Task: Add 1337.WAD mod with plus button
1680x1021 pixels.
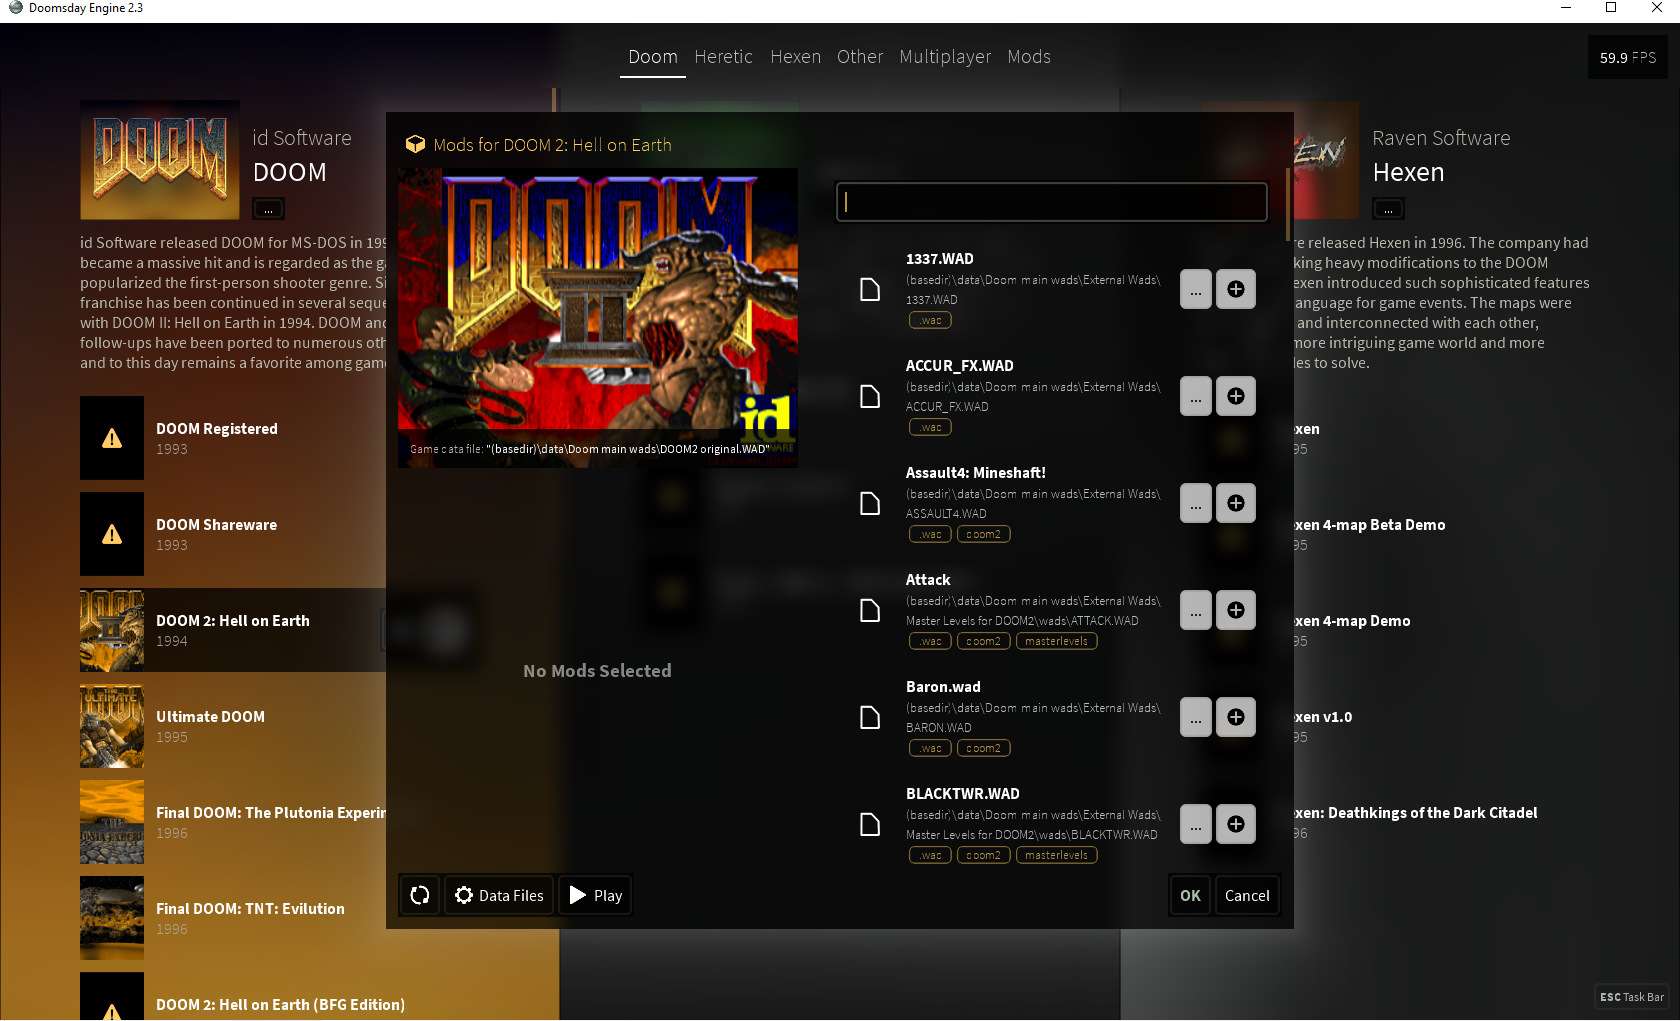Action: pos(1236,289)
